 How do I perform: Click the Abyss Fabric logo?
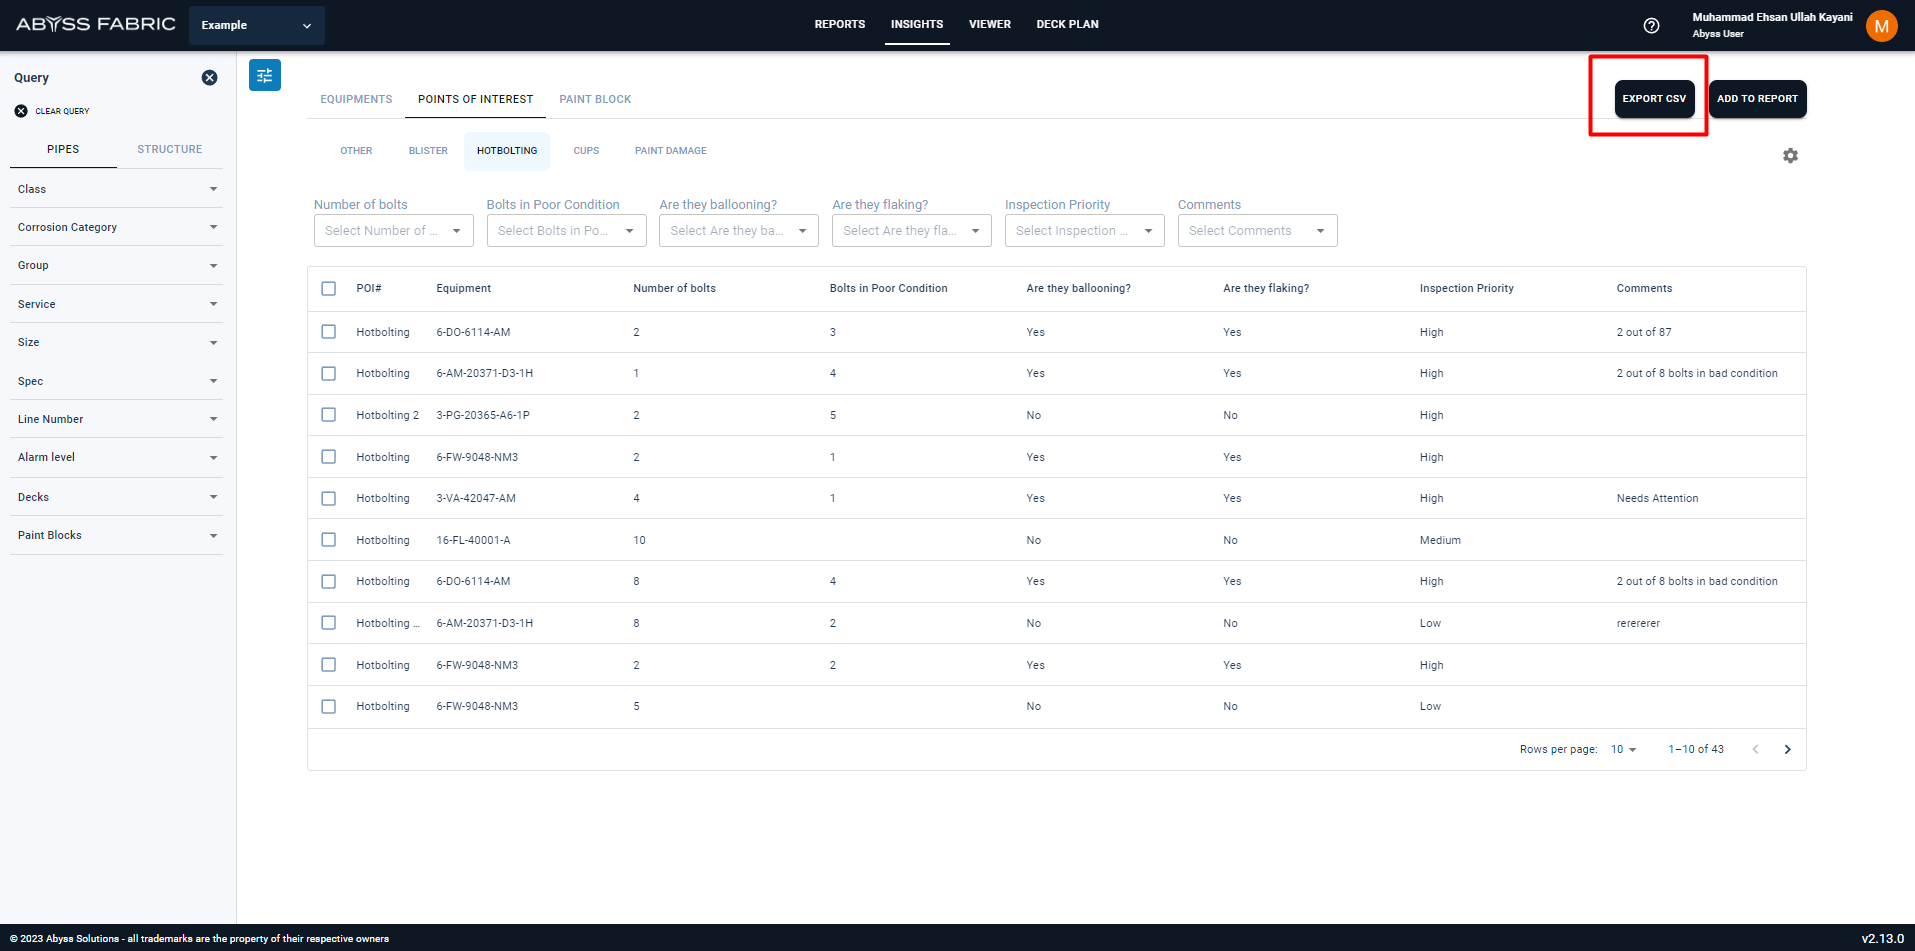tap(96, 24)
